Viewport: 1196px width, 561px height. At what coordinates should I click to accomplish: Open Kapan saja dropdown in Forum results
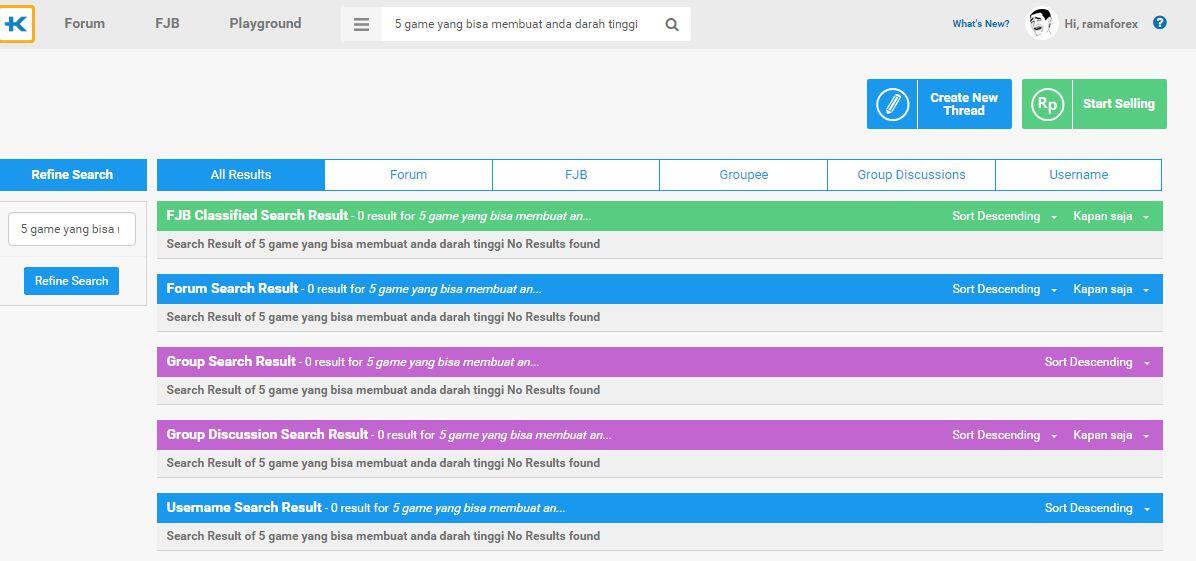tap(1111, 289)
